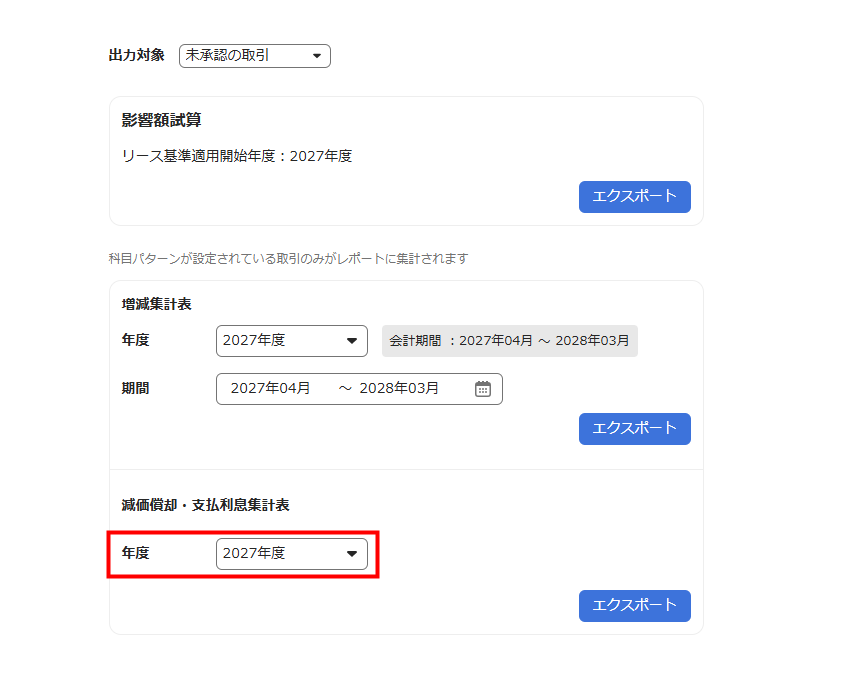The image size is (851, 680).
Task: Click the 出力対象 label
Action: [x=136, y=56]
